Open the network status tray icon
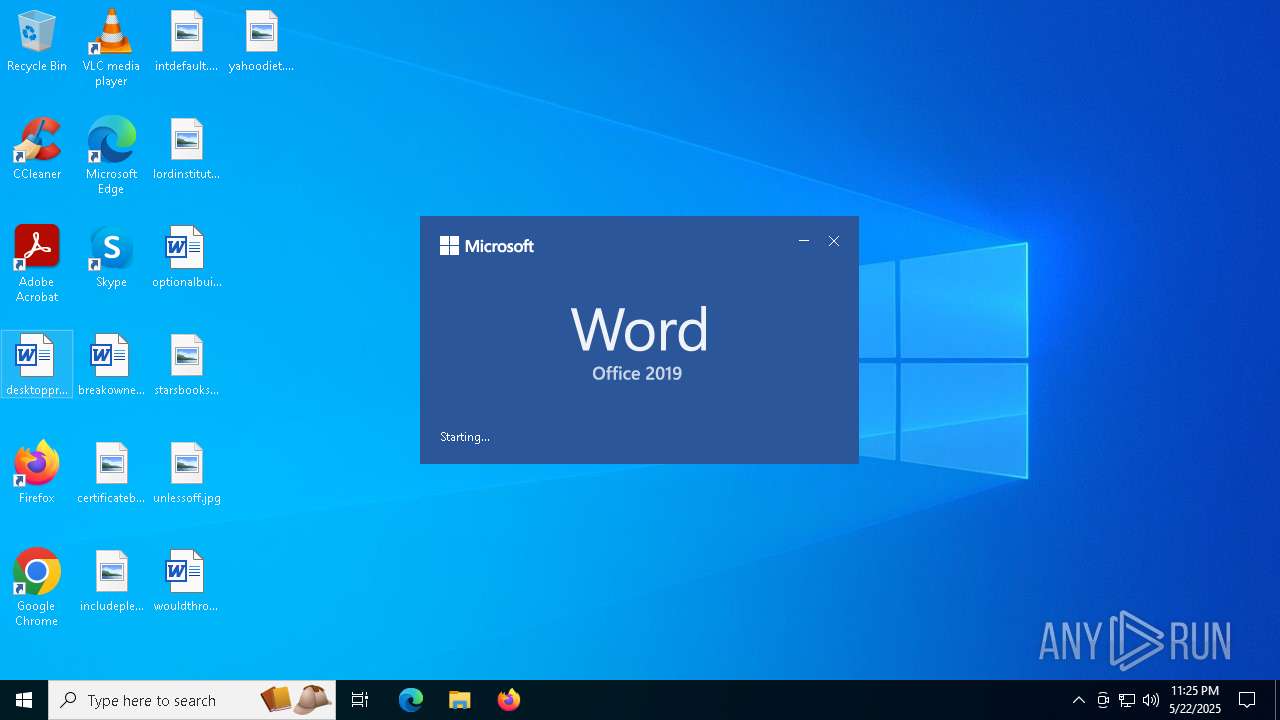This screenshot has height=720, width=1280. pyautogui.click(x=1127, y=700)
